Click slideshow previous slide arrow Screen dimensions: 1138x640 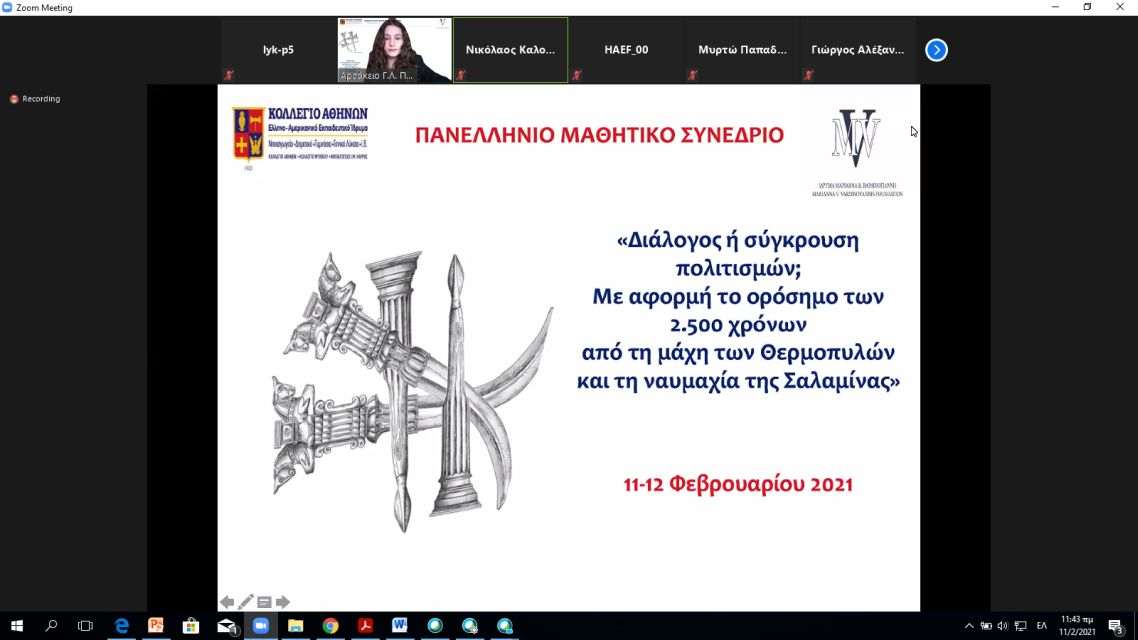[x=227, y=602]
